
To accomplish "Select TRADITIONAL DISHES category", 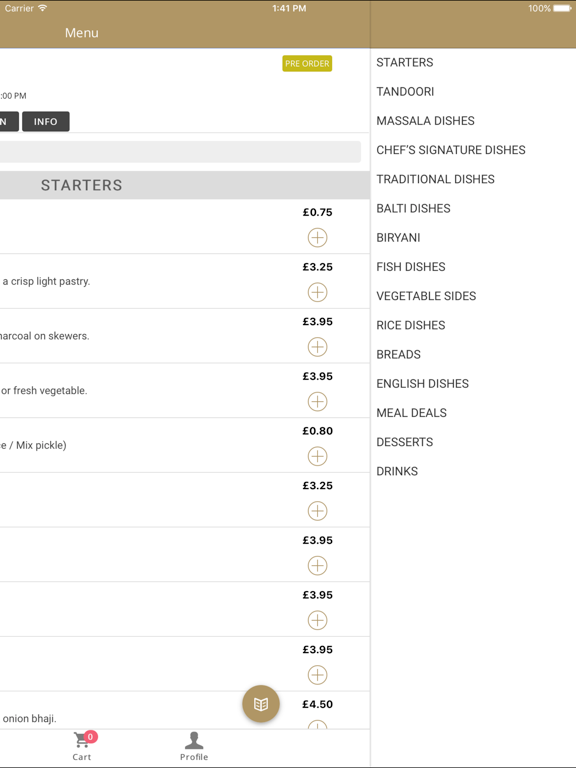I will point(435,179).
